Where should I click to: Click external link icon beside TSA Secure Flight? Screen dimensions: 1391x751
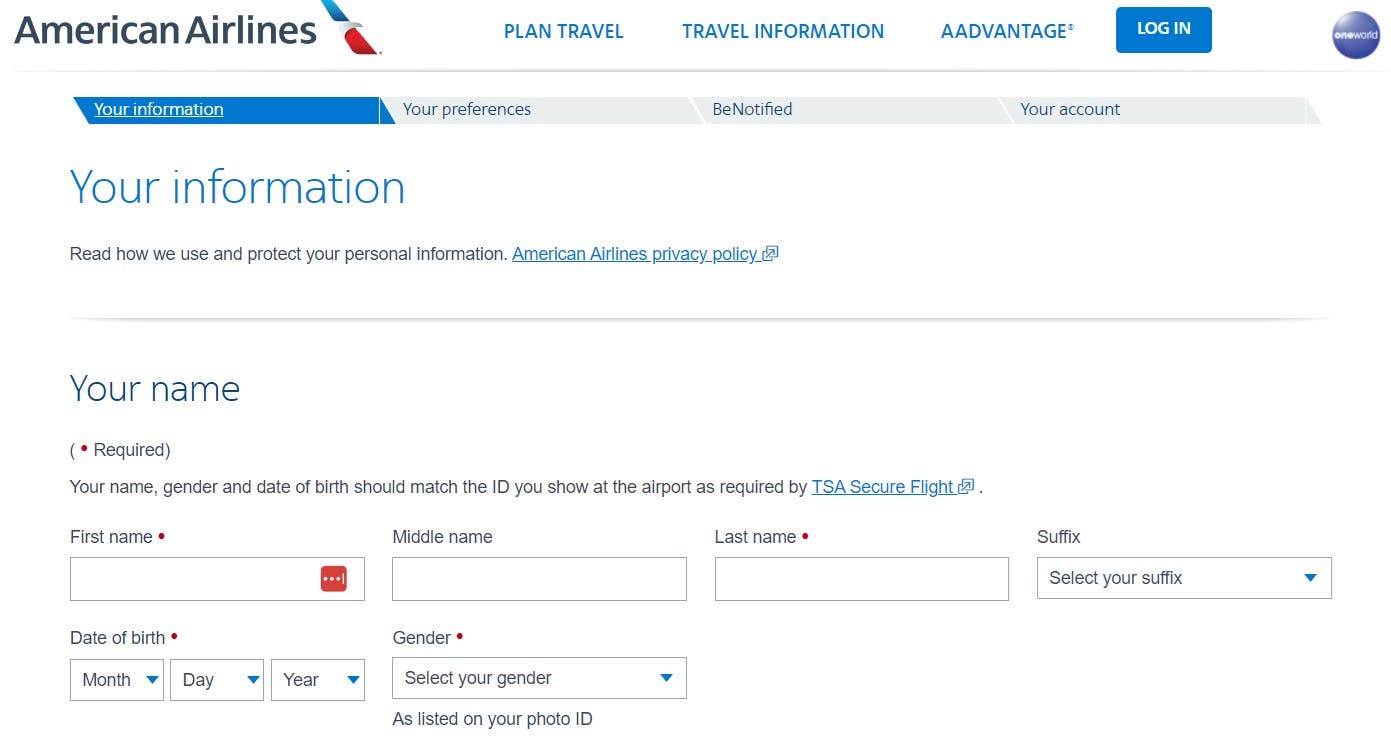pyautogui.click(x=966, y=487)
